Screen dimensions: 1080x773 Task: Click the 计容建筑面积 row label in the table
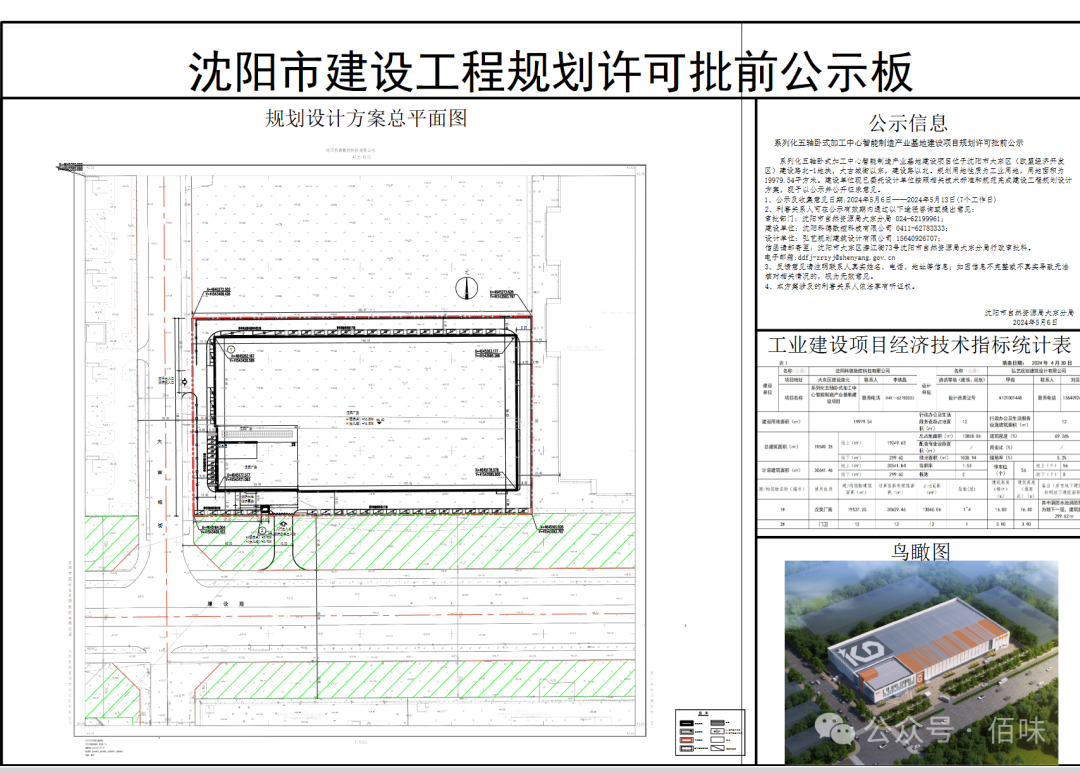781,470
